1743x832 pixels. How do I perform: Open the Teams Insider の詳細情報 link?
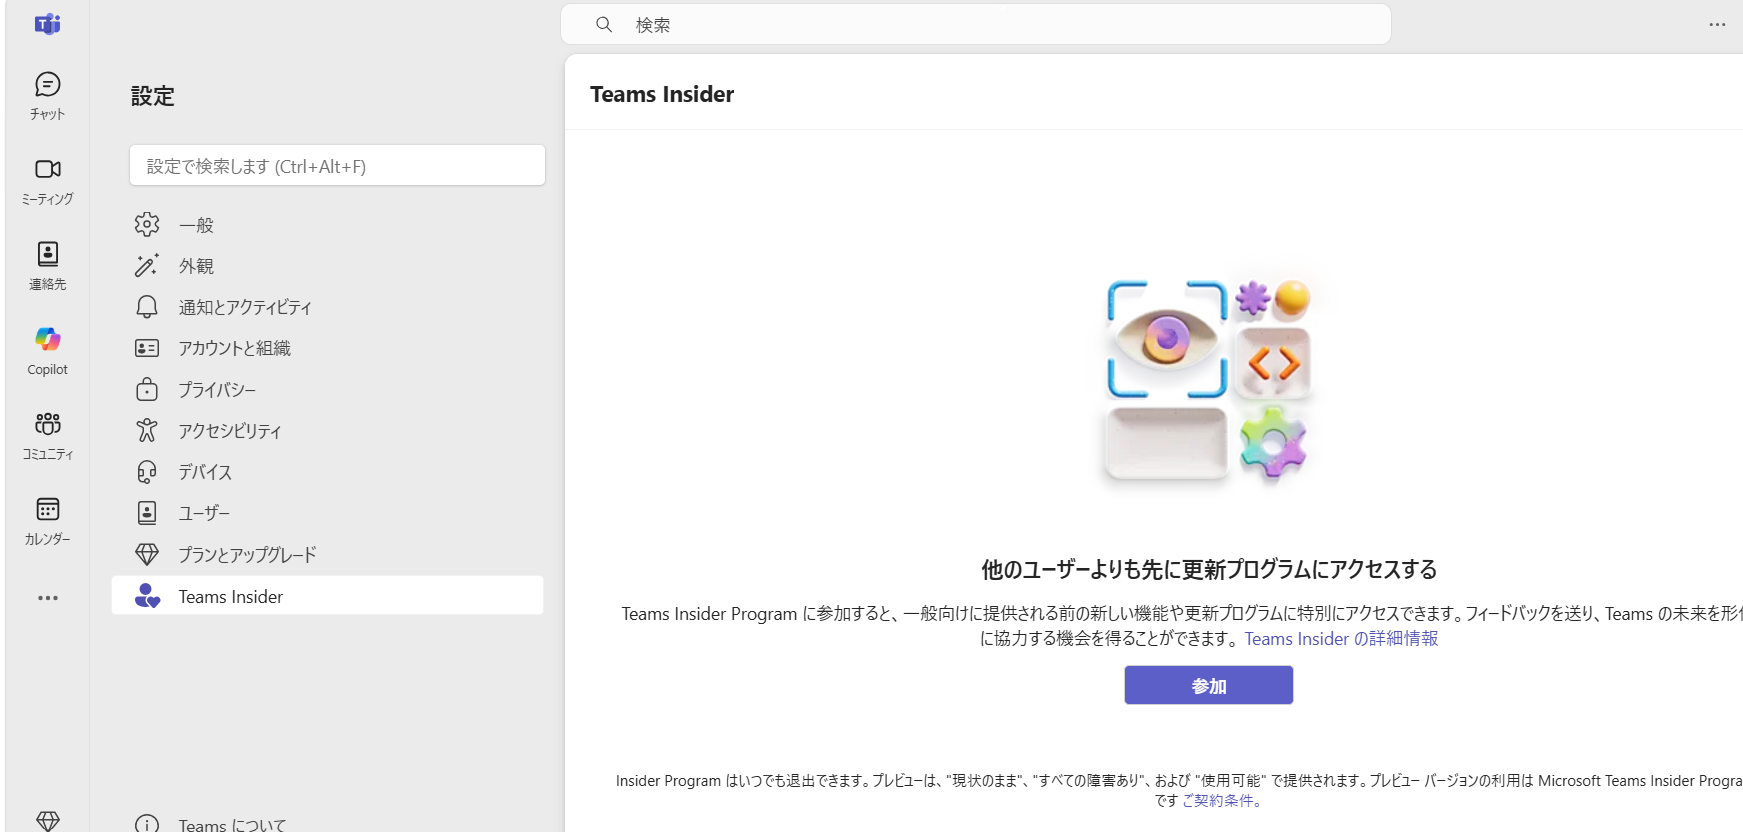pos(1341,639)
